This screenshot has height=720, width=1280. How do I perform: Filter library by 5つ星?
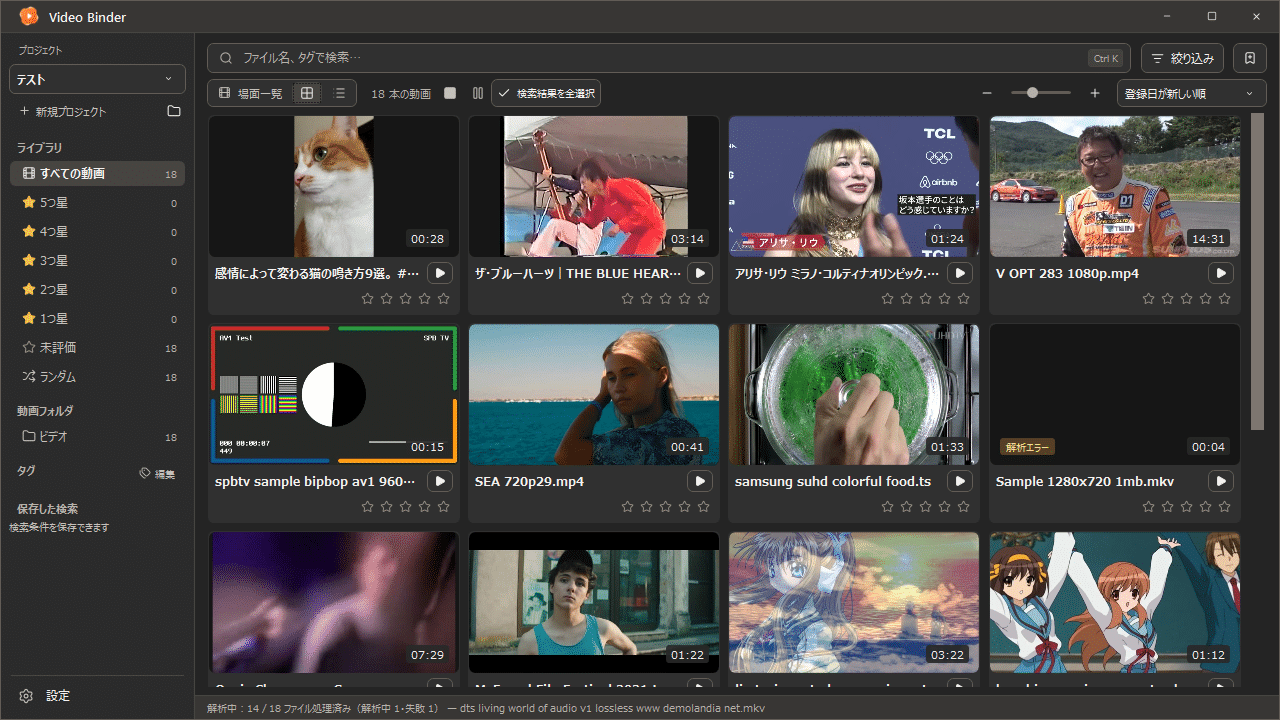click(97, 203)
